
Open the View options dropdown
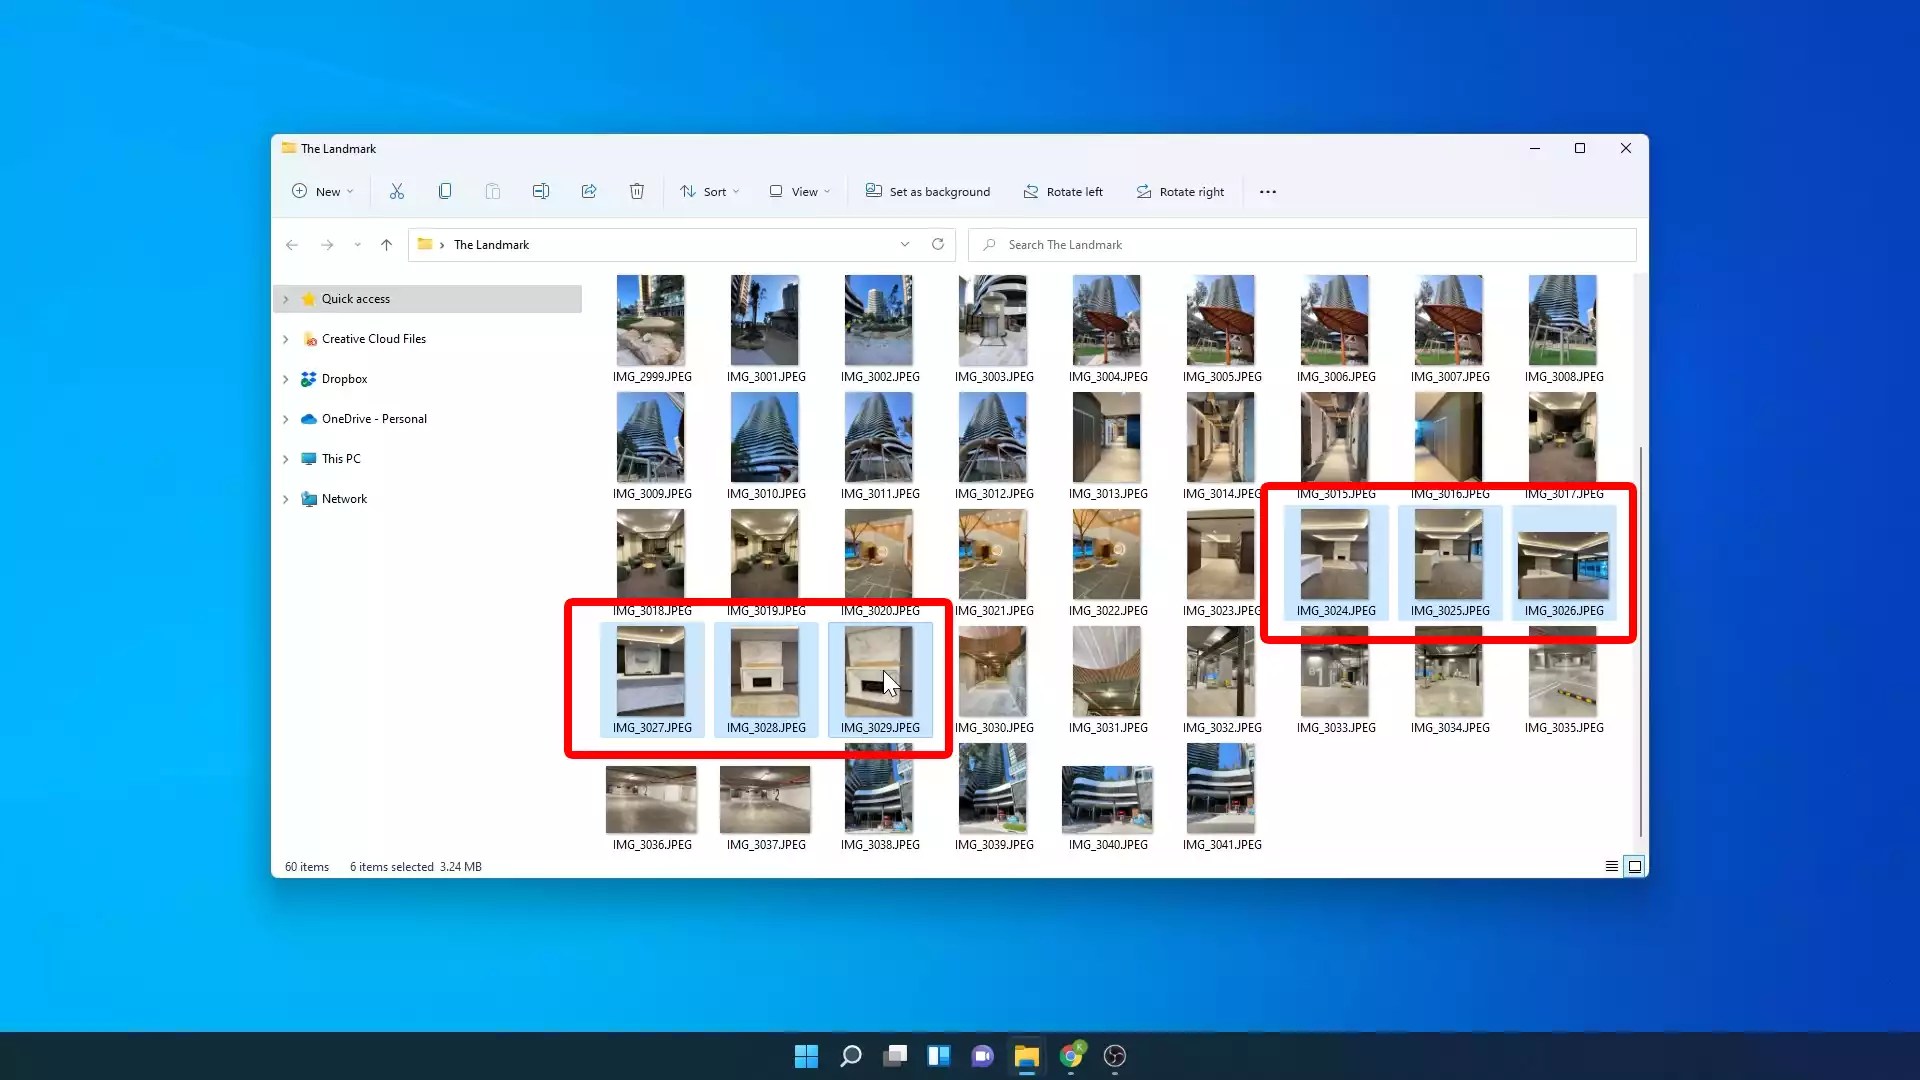[x=798, y=191]
